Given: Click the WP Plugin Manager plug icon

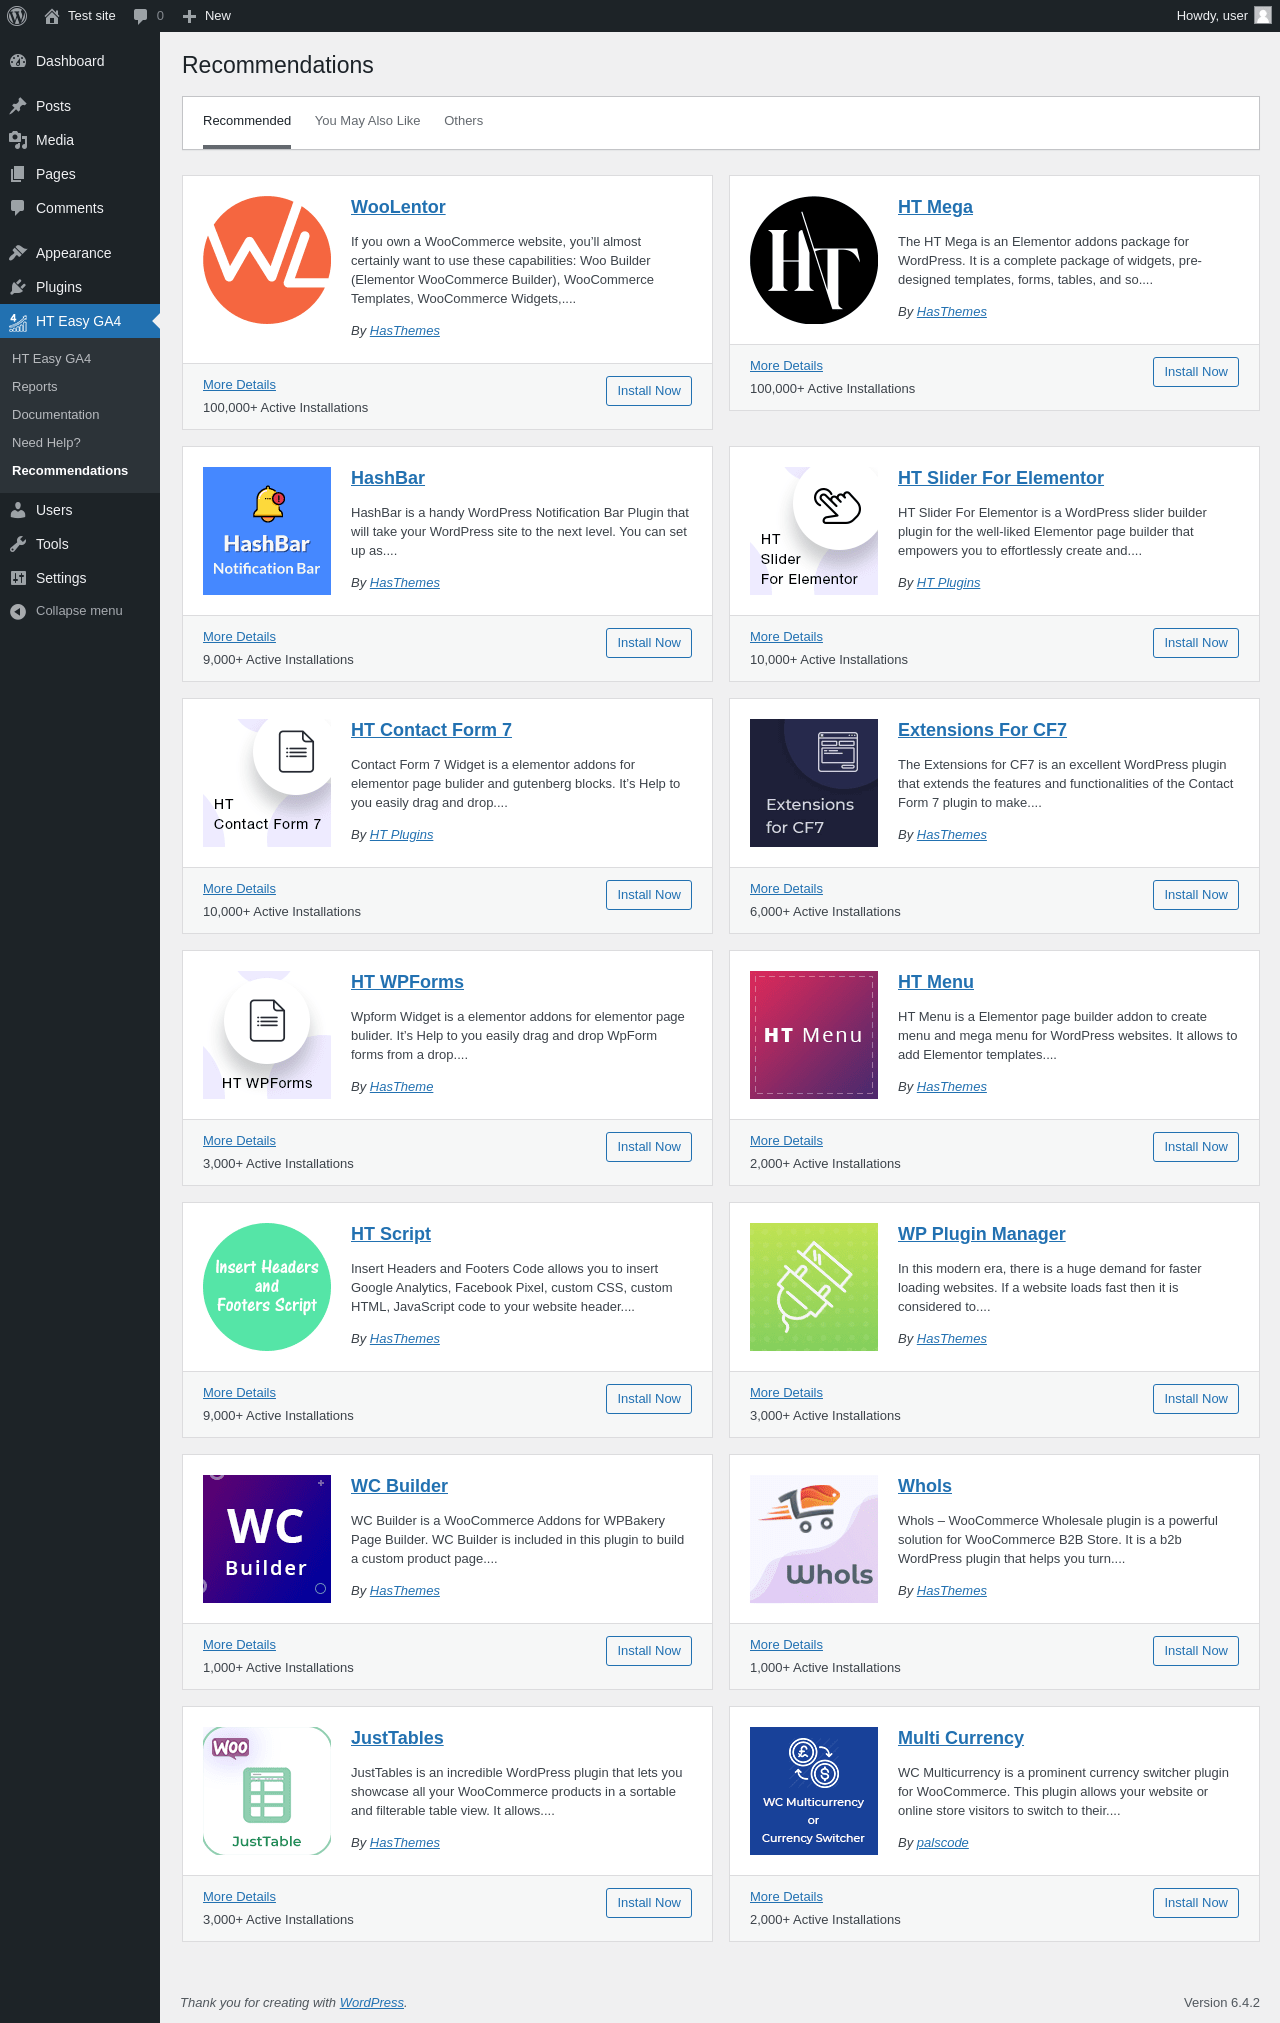Looking at the screenshot, I should (x=814, y=1287).
